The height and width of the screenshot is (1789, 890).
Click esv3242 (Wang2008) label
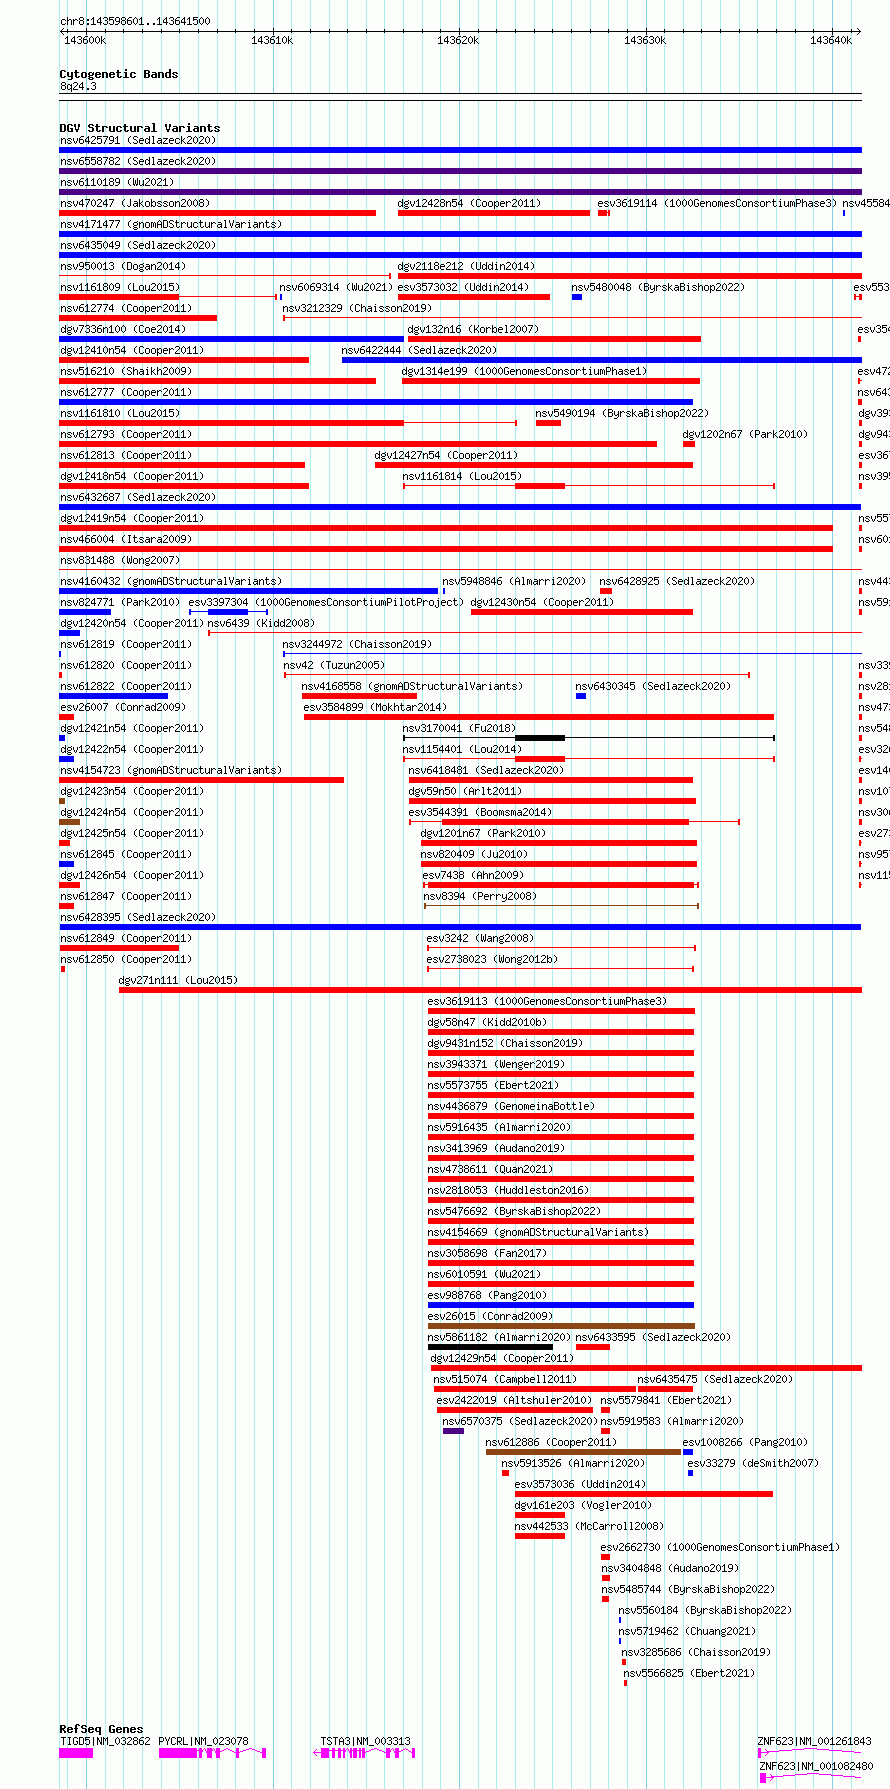pos(481,938)
